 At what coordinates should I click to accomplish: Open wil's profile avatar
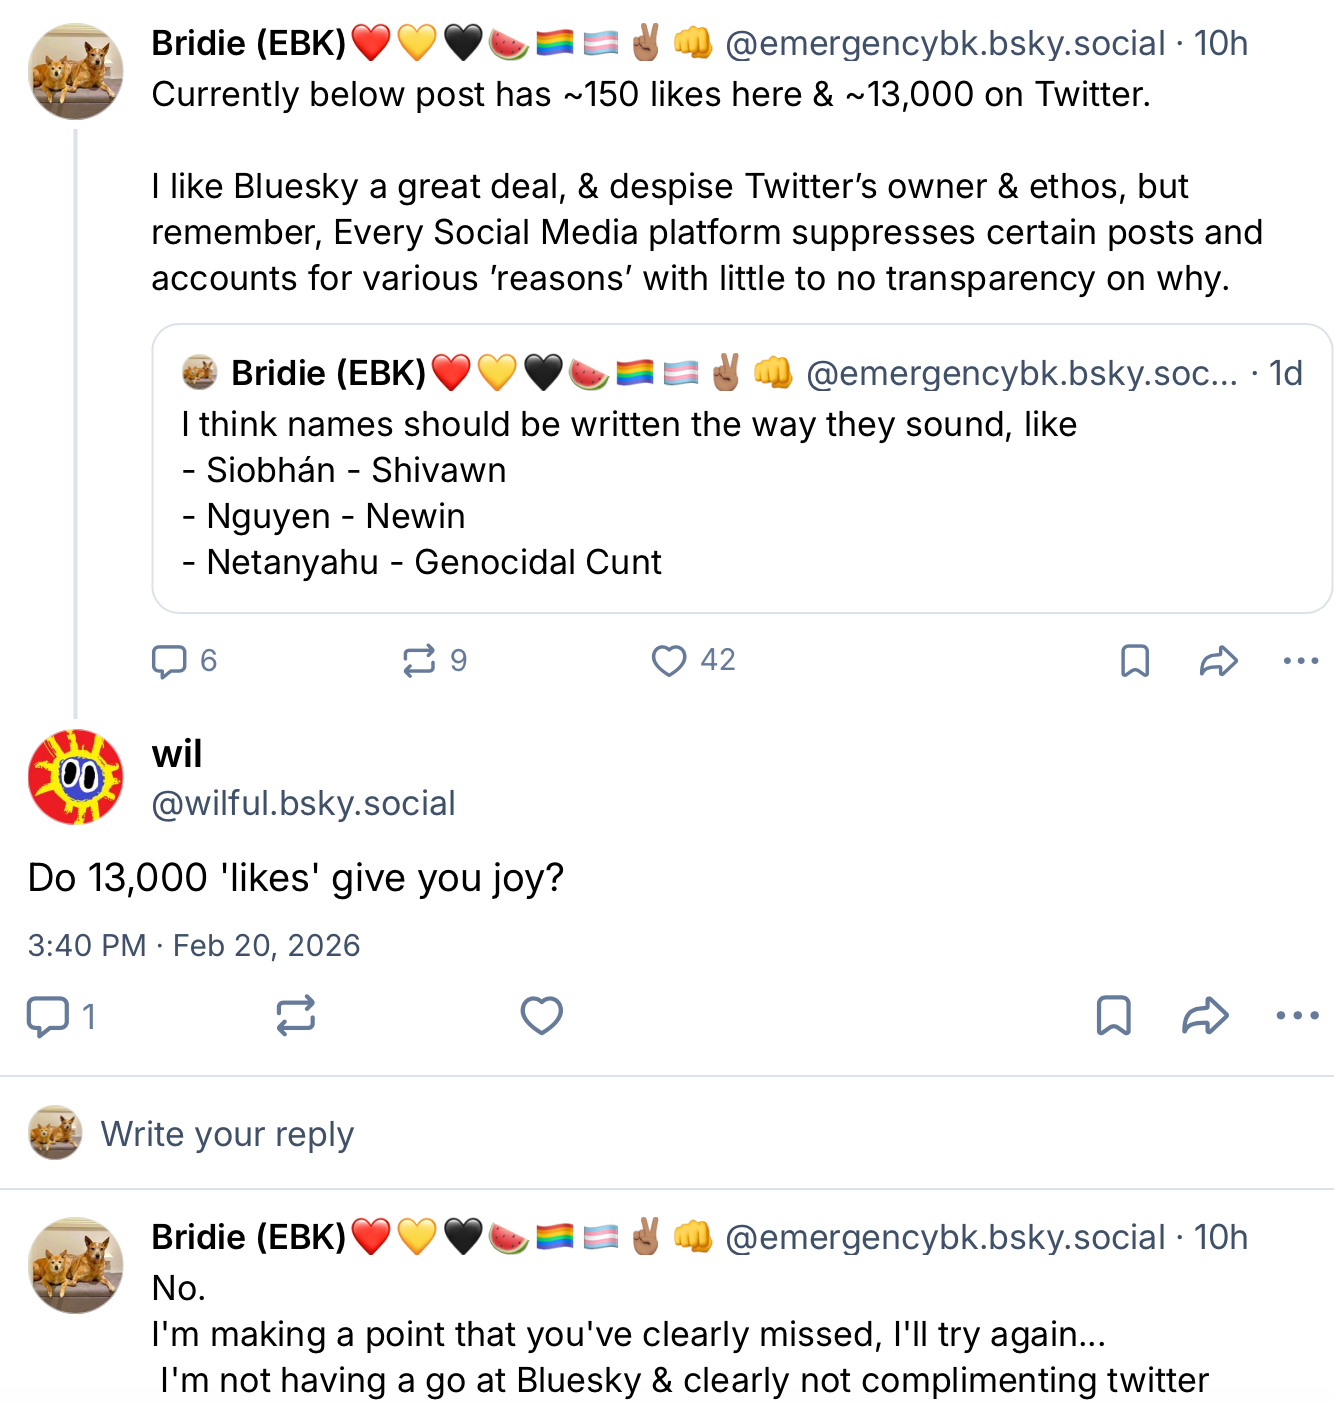click(76, 777)
